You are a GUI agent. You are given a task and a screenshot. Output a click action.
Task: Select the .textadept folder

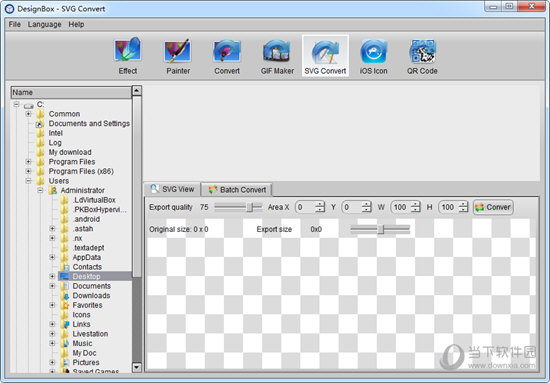88,248
